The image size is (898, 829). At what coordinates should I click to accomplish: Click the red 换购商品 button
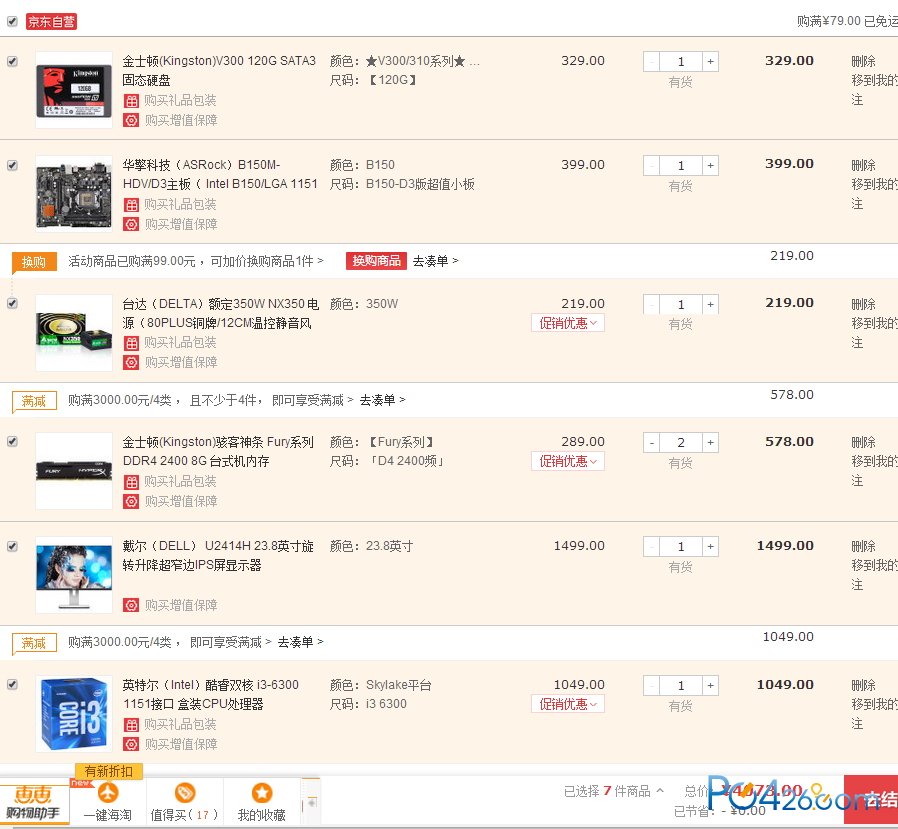376,261
